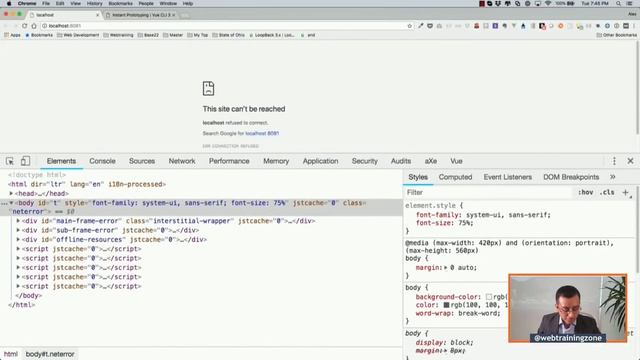The image size is (640, 360).
Task: Select the html breadcrumb at bottom
Action: tap(11, 354)
